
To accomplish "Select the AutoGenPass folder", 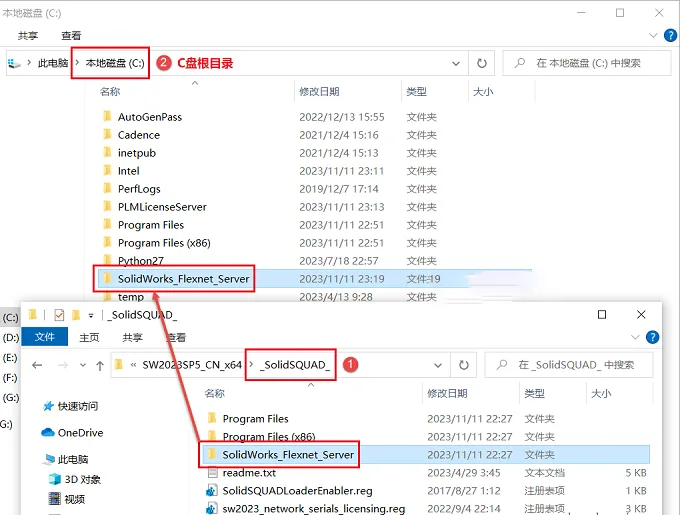I will 150,117.
